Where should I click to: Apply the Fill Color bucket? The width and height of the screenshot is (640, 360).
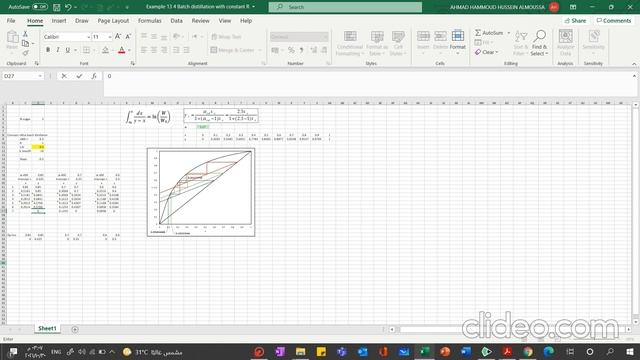click(105, 50)
